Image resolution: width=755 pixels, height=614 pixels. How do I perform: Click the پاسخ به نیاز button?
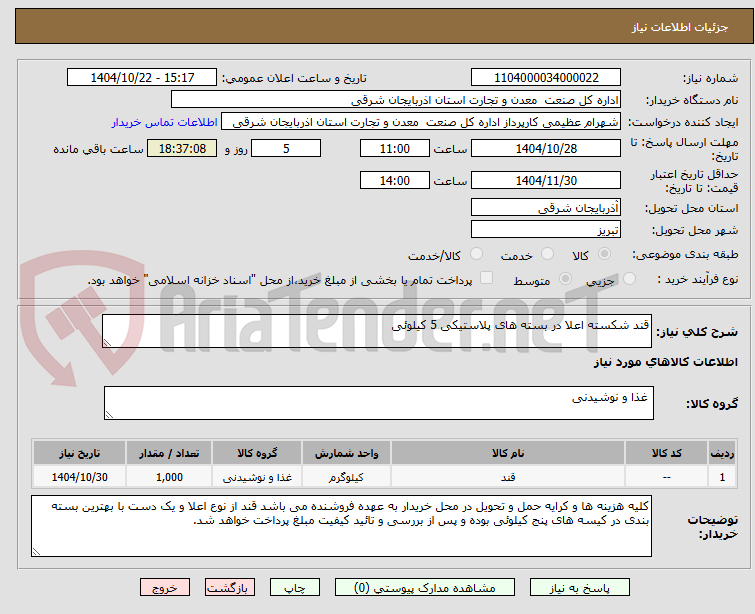coord(580,588)
